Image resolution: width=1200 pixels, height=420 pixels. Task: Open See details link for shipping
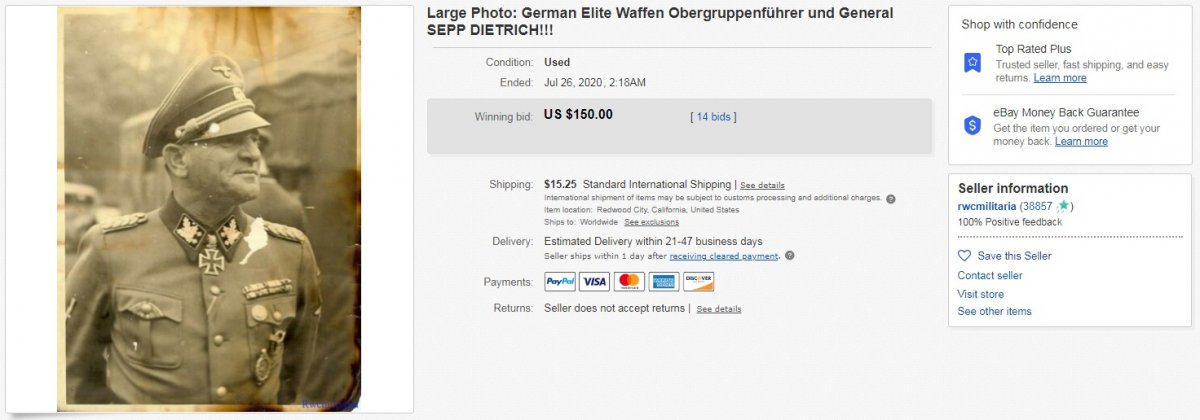tap(762, 185)
